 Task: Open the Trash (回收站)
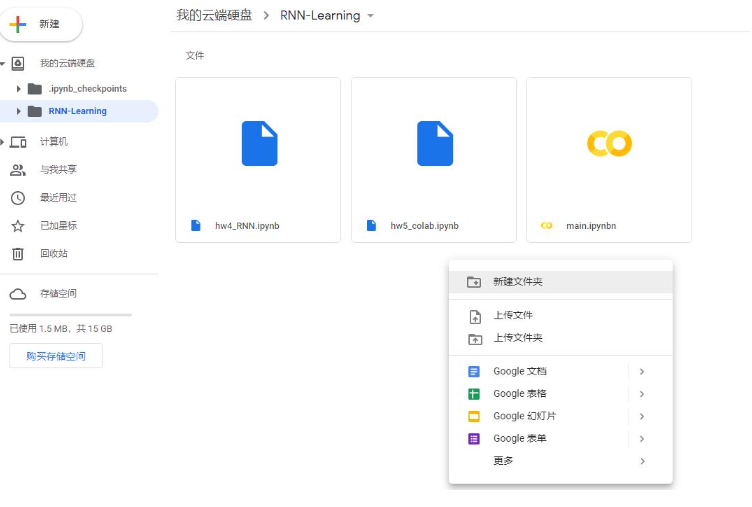54,253
